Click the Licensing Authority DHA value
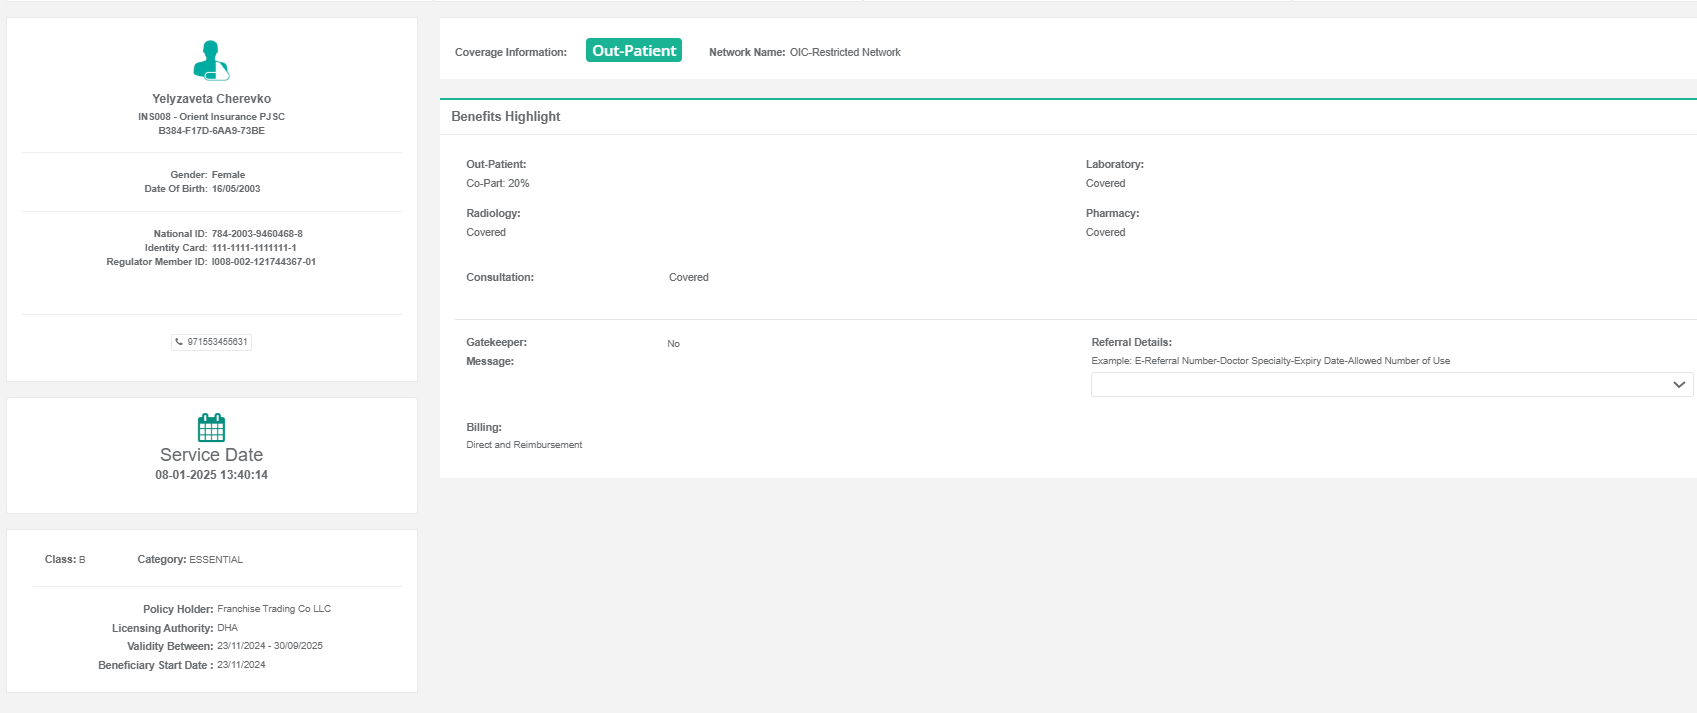 pos(227,628)
